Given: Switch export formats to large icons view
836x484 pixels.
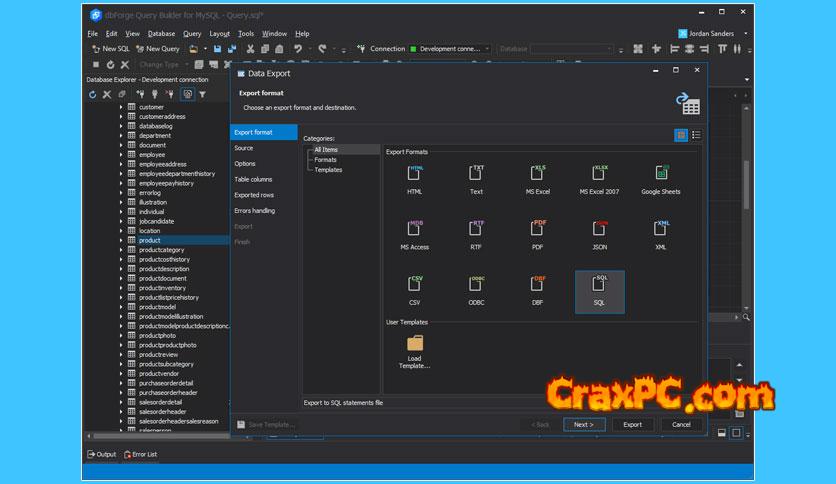Looking at the screenshot, I should pos(681,135).
